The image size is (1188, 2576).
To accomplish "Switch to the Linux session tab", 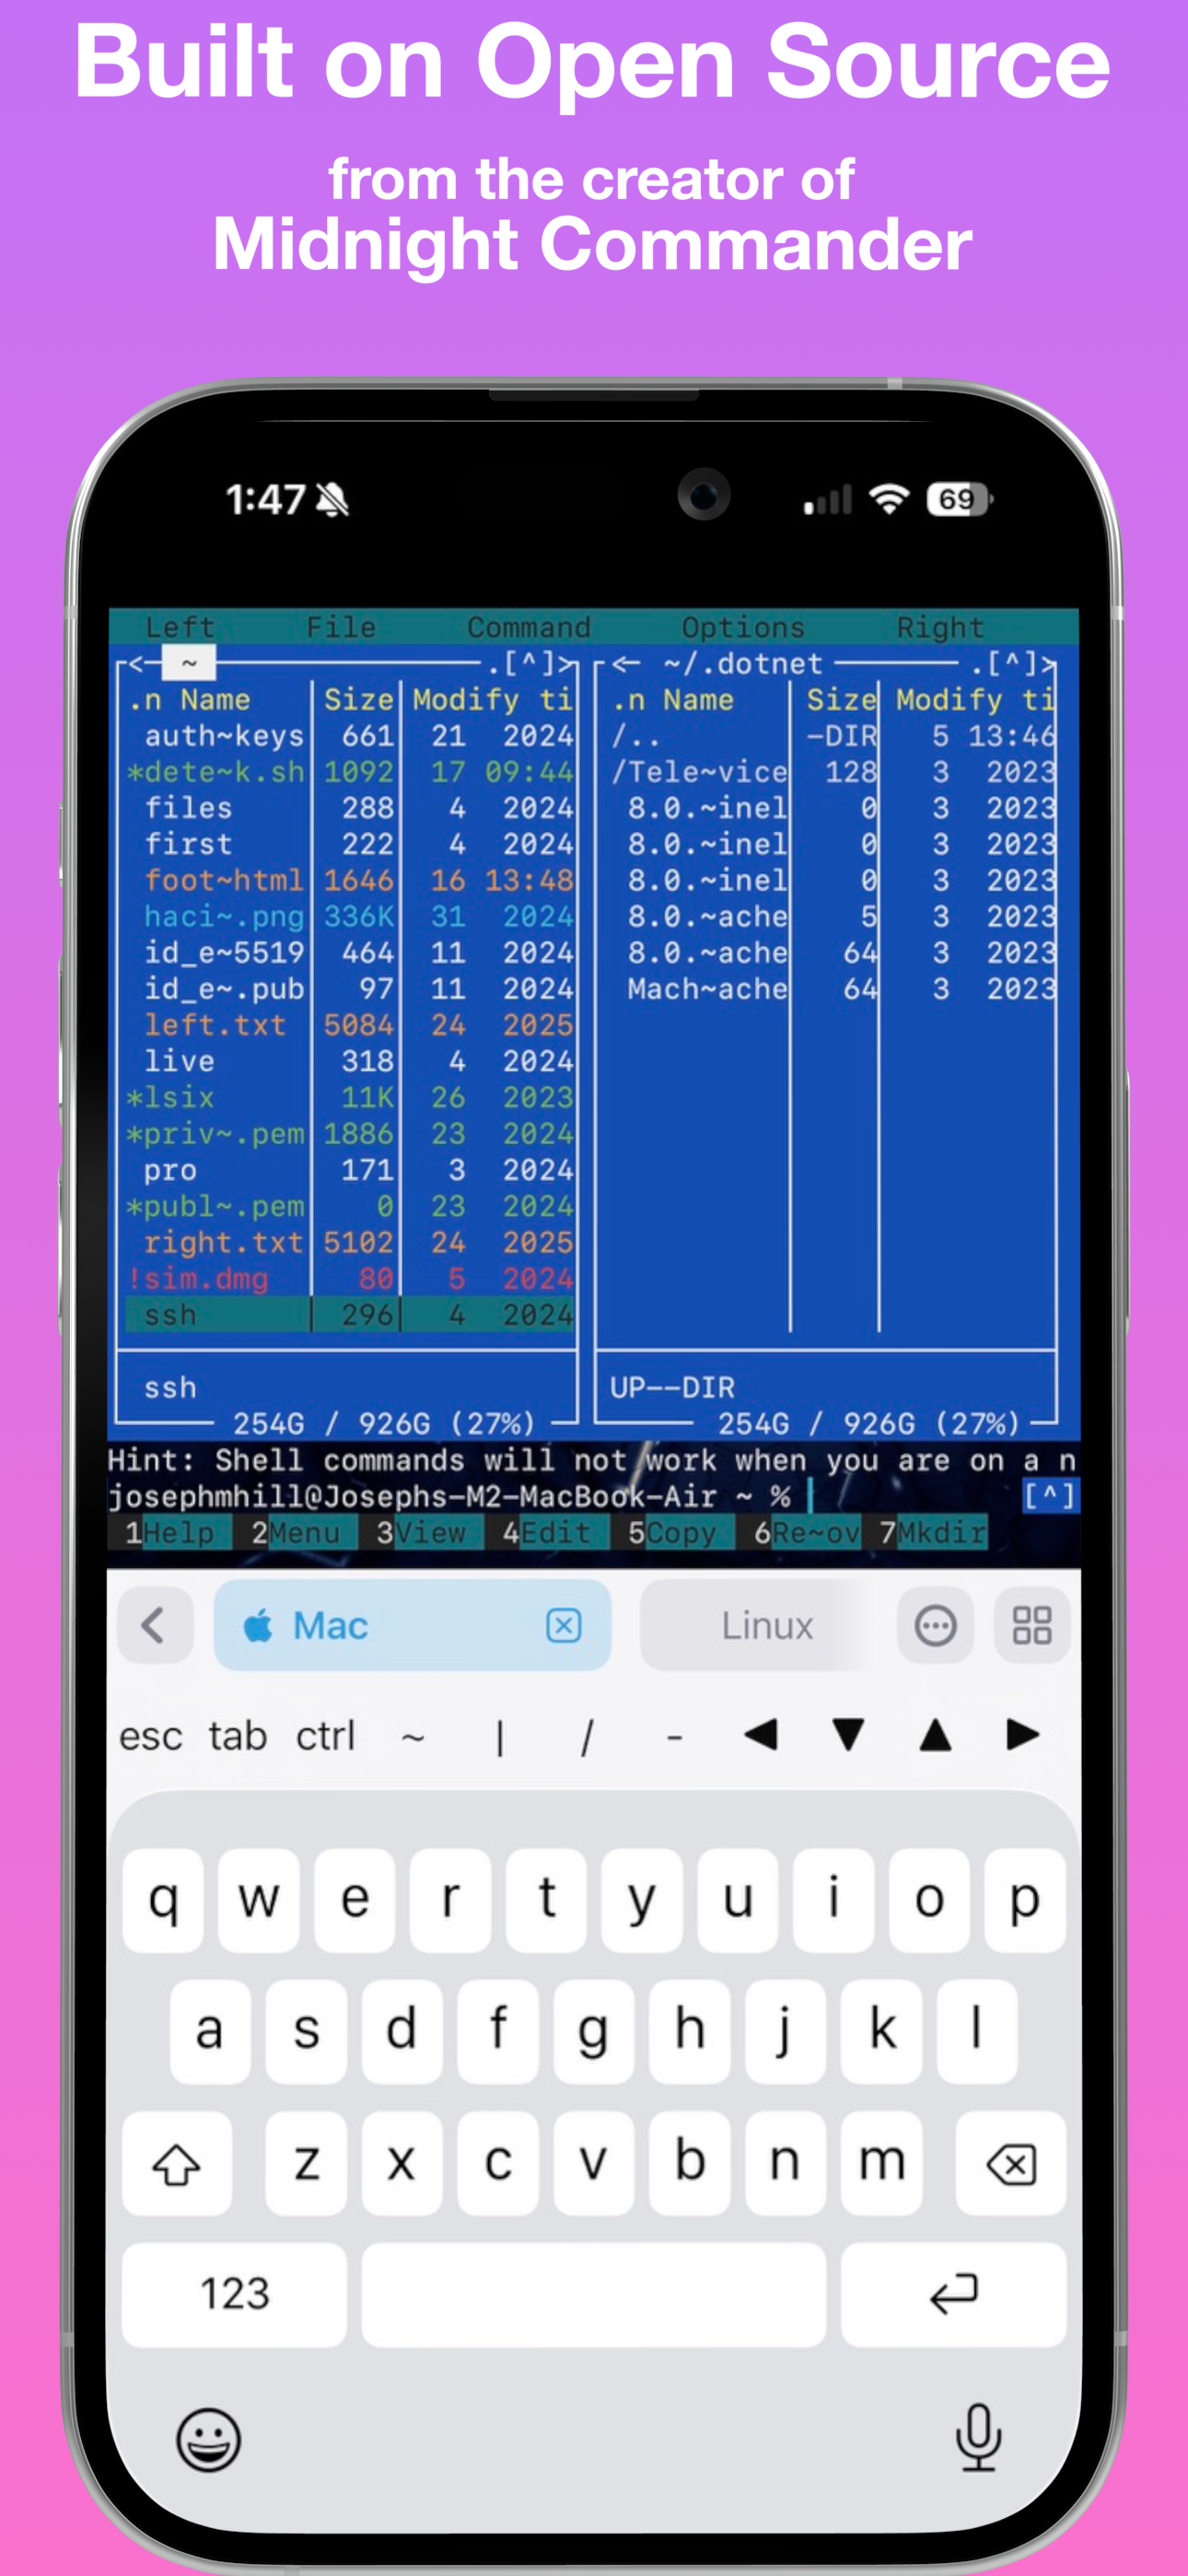I will pyautogui.click(x=766, y=1626).
